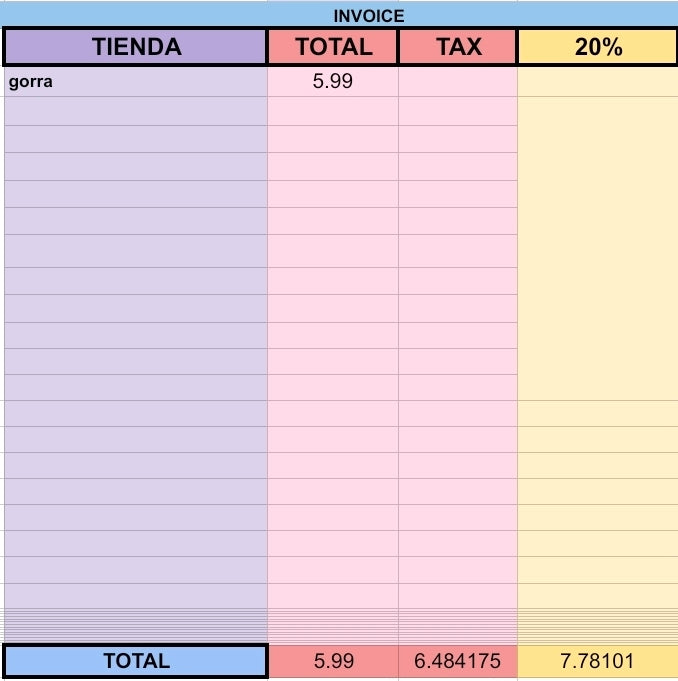Select the 5.99 sum in the footer row
The width and height of the screenshot is (678, 681).
point(333,661)
